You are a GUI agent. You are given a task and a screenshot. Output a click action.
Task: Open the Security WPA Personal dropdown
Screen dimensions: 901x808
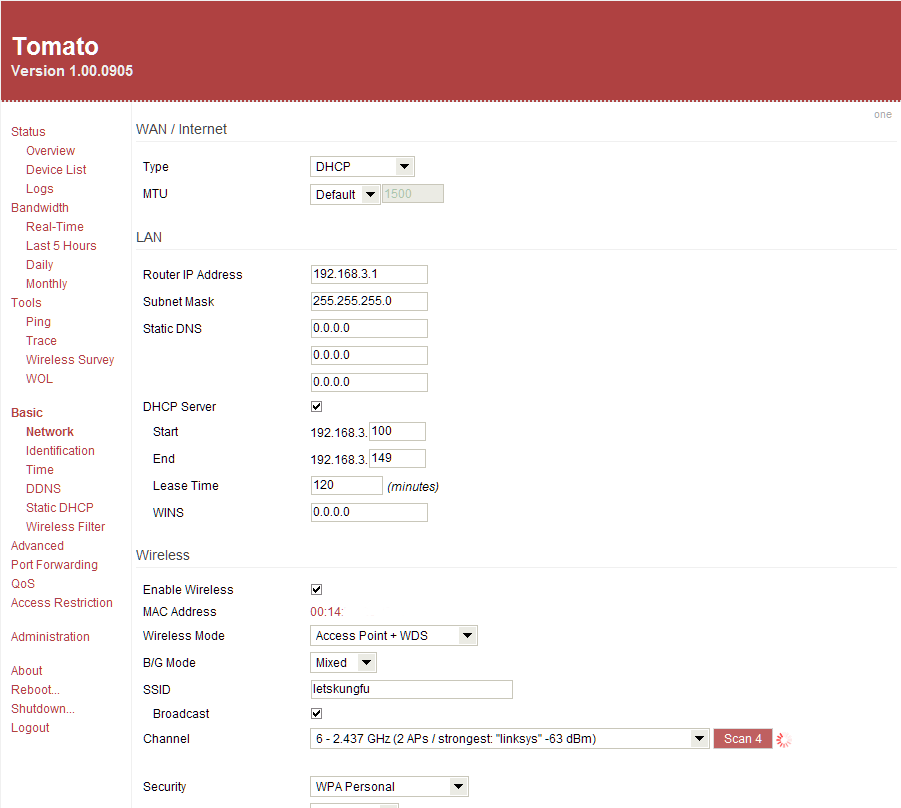(389, 787)
